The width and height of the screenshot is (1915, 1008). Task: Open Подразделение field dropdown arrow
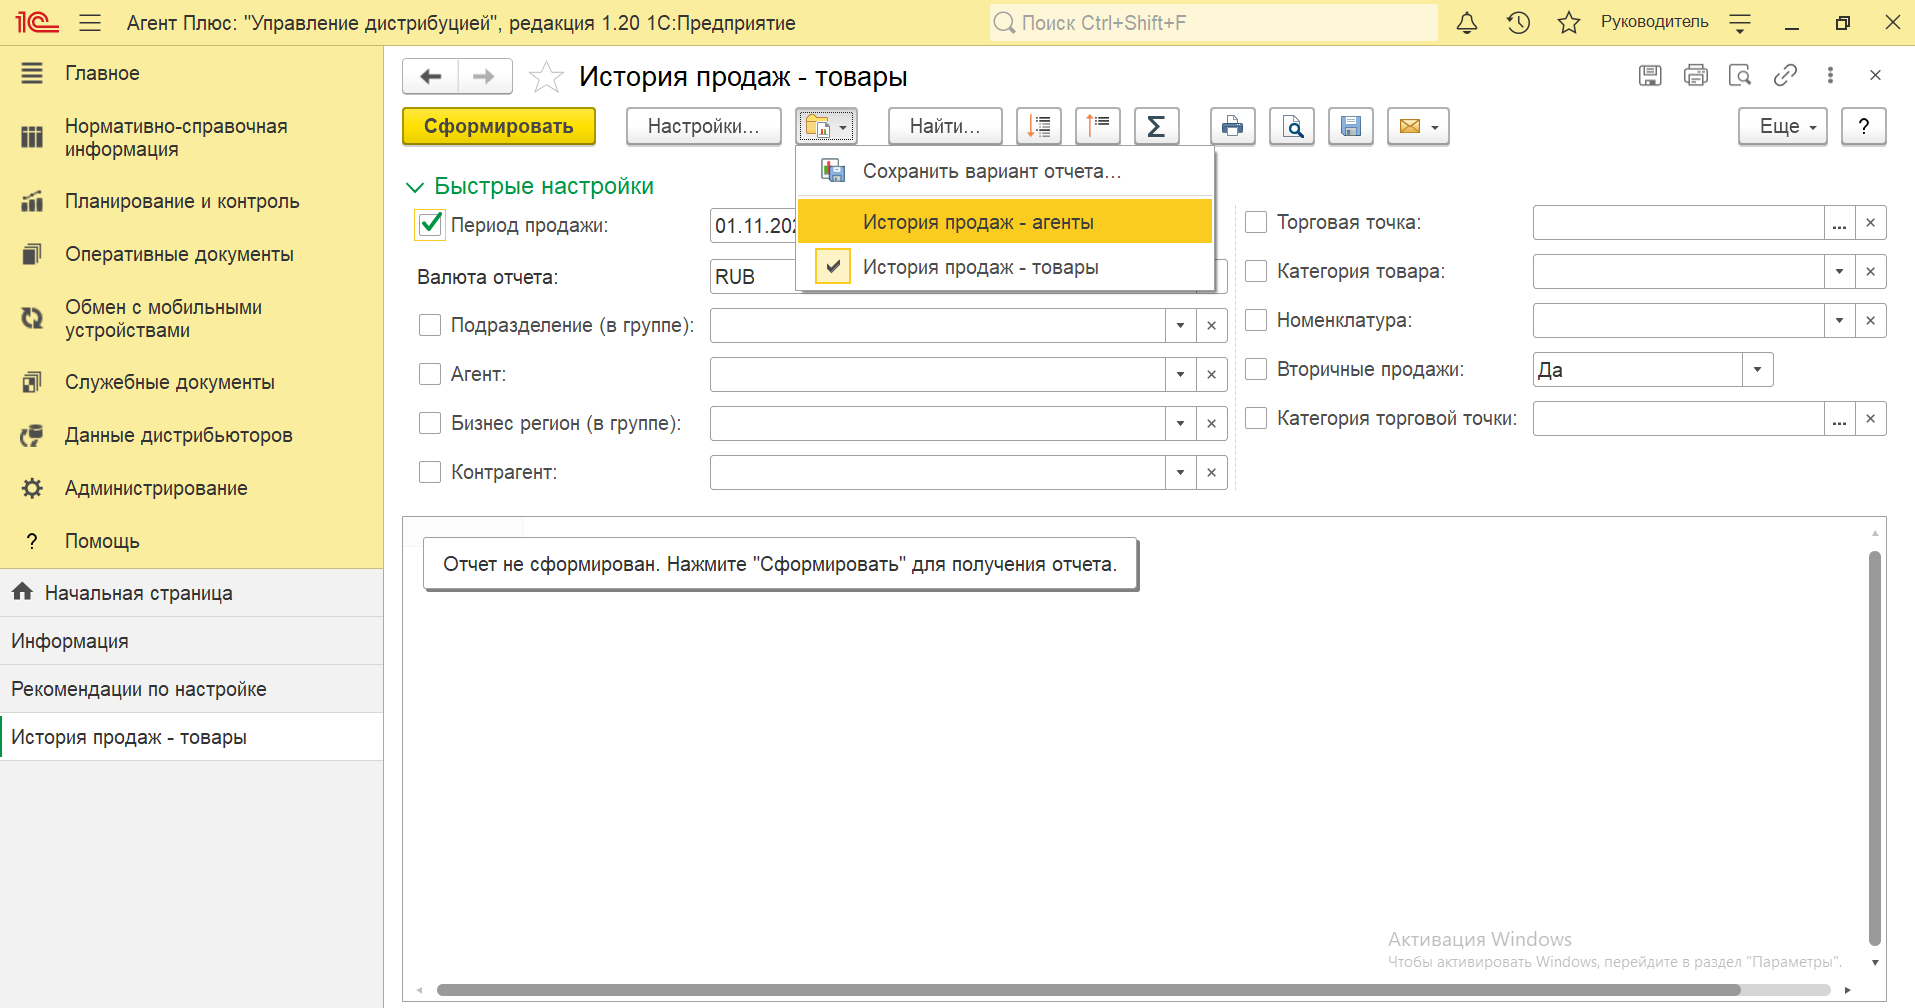[x=1181, y=325]
